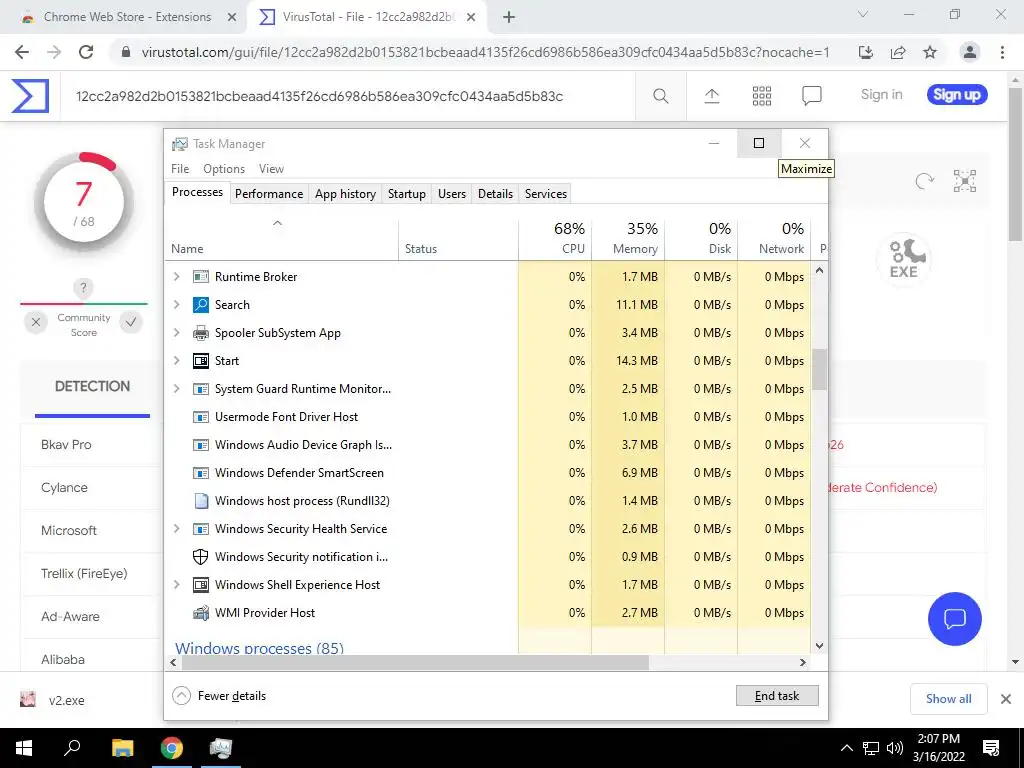Expand the Search process row

tap(176, 304)
